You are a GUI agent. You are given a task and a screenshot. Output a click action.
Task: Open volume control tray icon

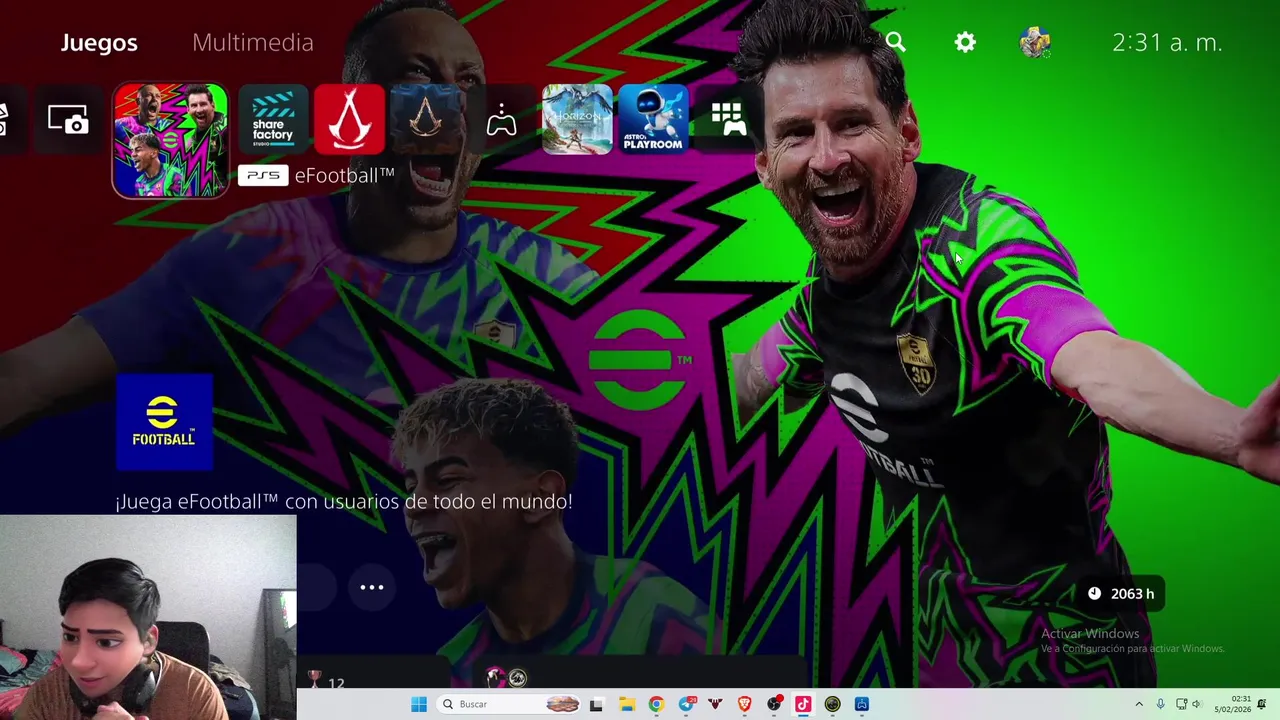coord(1196,704)
